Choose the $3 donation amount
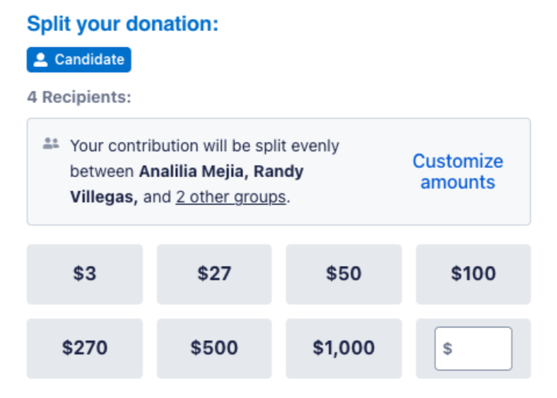The width and height of the screenshot is (557, 398). point(85,274)
